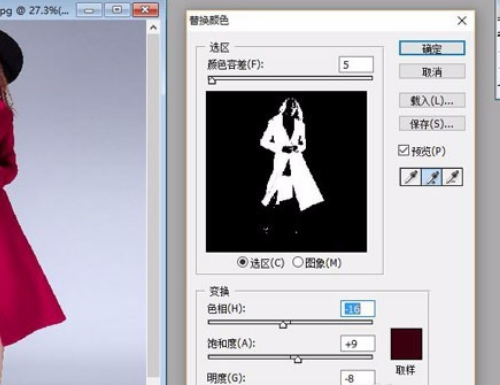Close the document image window

(x=145, y=10)
